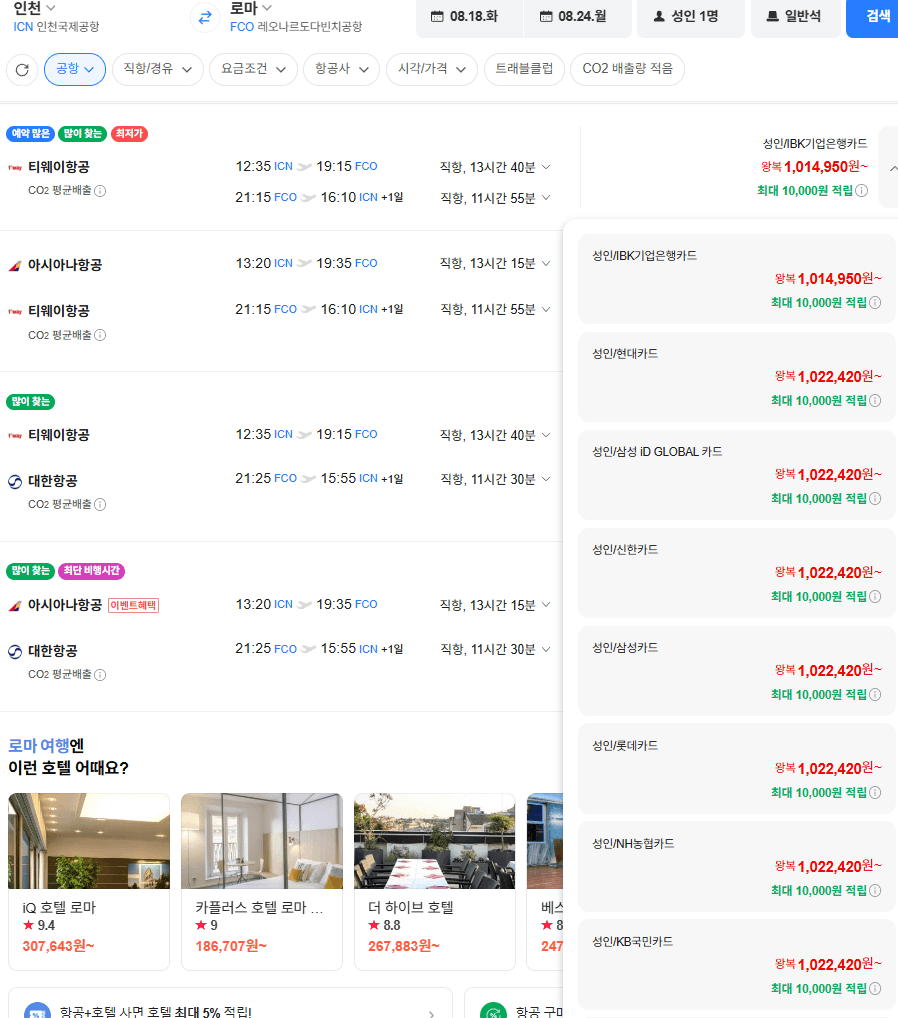The height and width of the screenshot is (1018, 898).
Task: Swap departure and arrival cities icon
Action: 205,18
